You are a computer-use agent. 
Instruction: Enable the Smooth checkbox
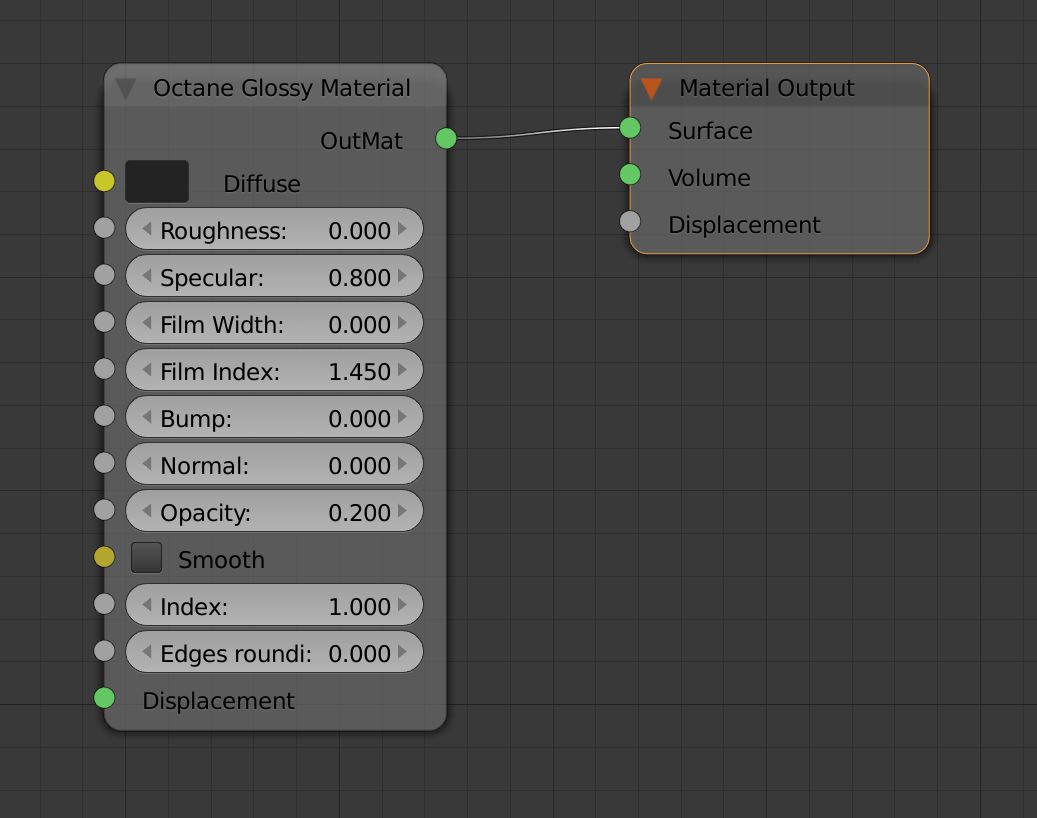pos(146,557)
